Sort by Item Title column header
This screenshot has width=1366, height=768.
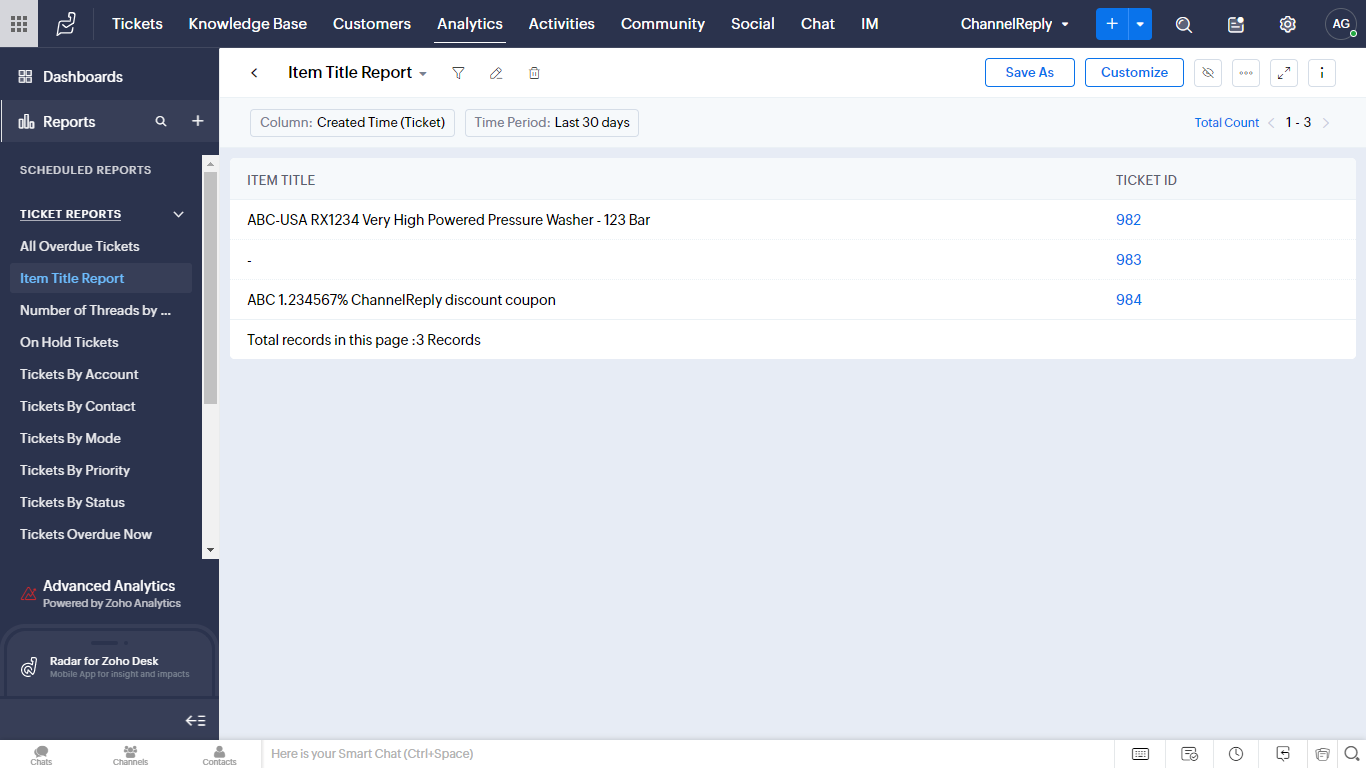coord(281,181)
